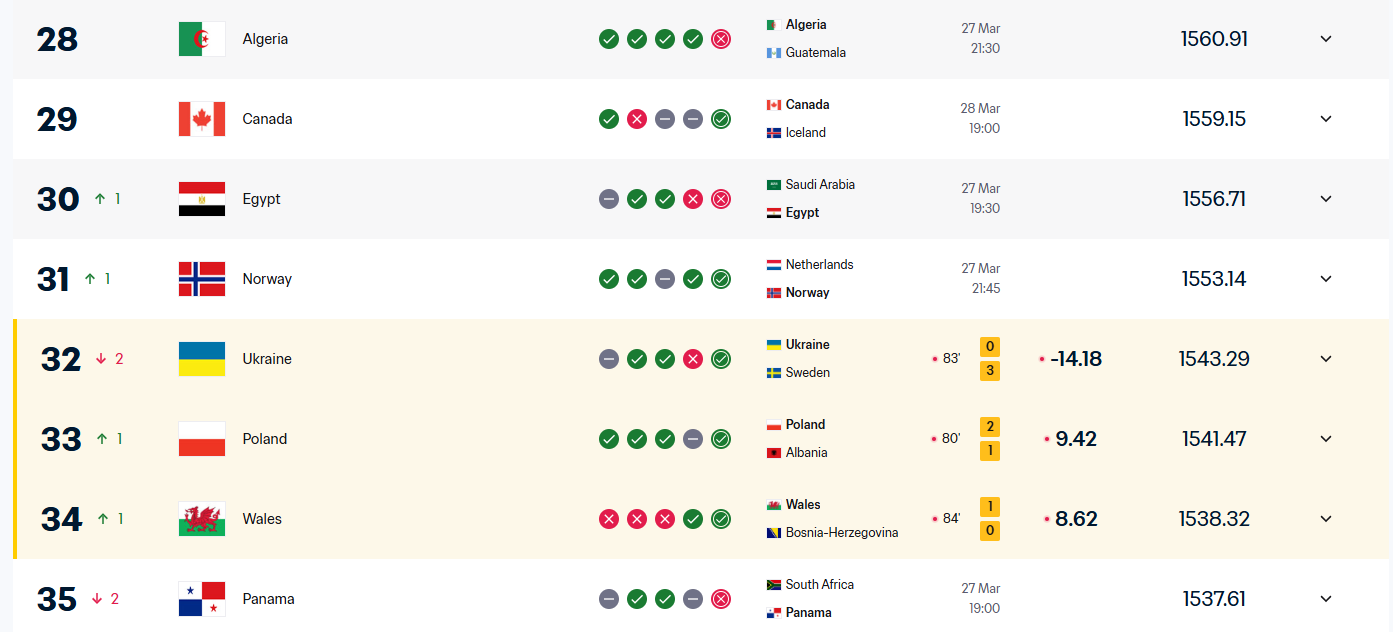Click Algeria's red loss form indicator
The width and height of the screenshot is (1393, 632).
point(721,39)
